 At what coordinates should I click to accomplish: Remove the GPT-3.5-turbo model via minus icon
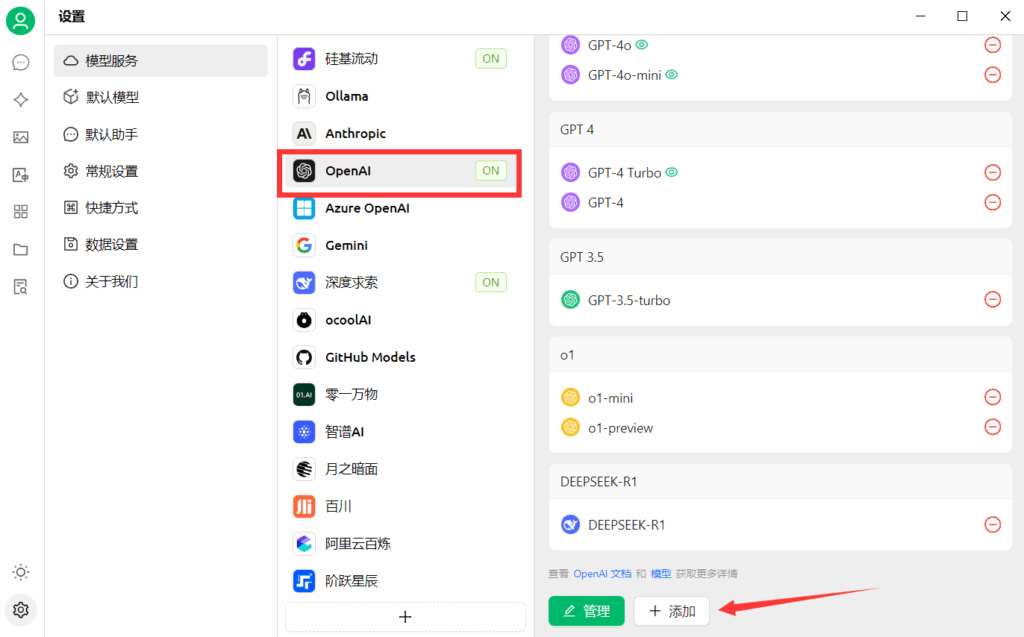pos(992,299)
